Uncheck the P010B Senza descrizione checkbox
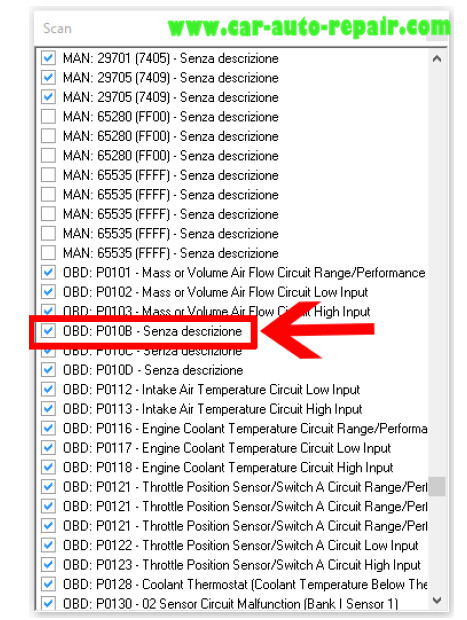Image resolution: width=467 pixels, height=620 pixels. (x=48, y=331)
